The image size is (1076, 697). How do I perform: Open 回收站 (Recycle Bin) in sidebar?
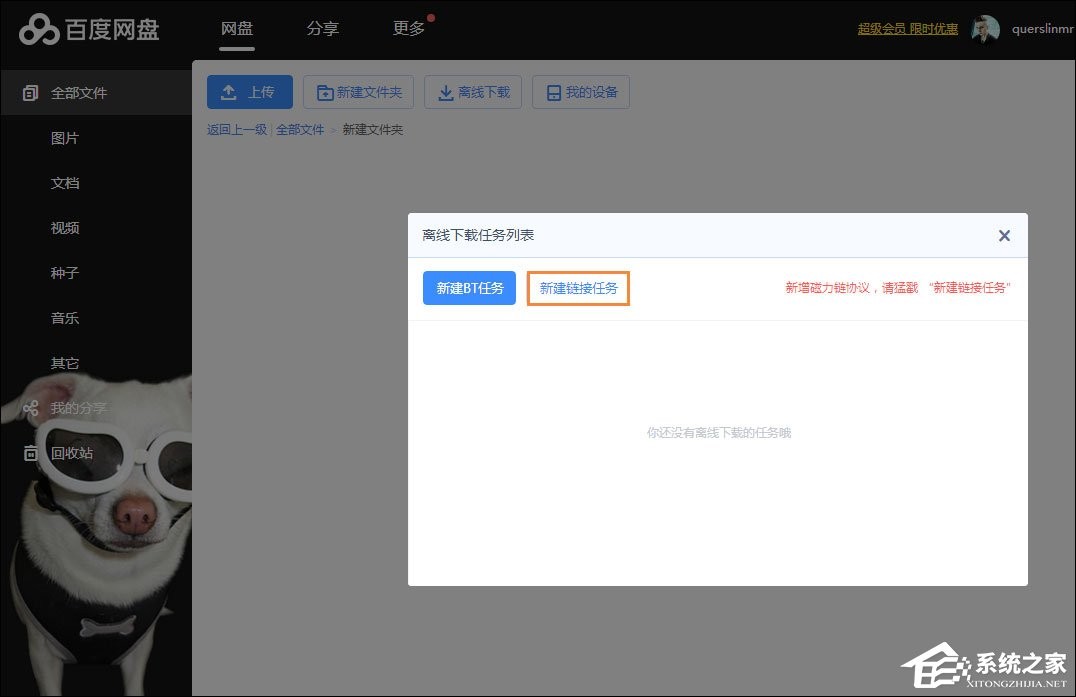(x=65, y=452)
